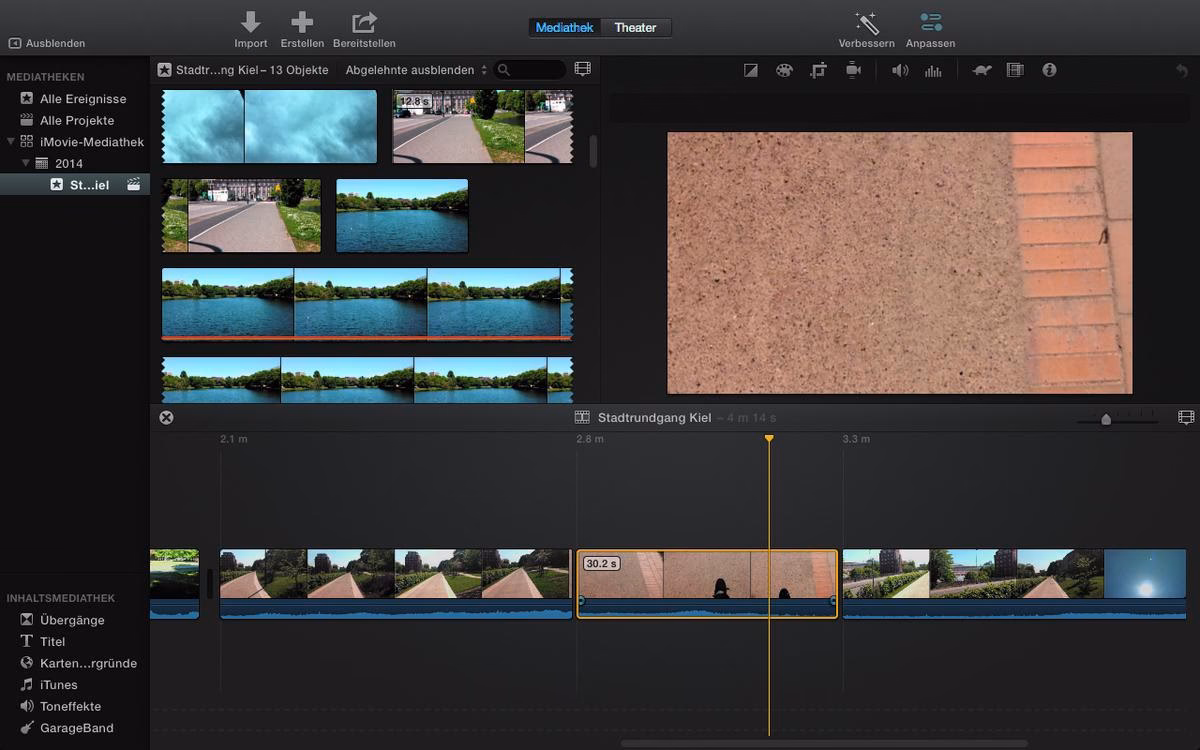Adjust the timeline zoom slider
This screenshot has height=750, width=1200.
point(1105,419)
